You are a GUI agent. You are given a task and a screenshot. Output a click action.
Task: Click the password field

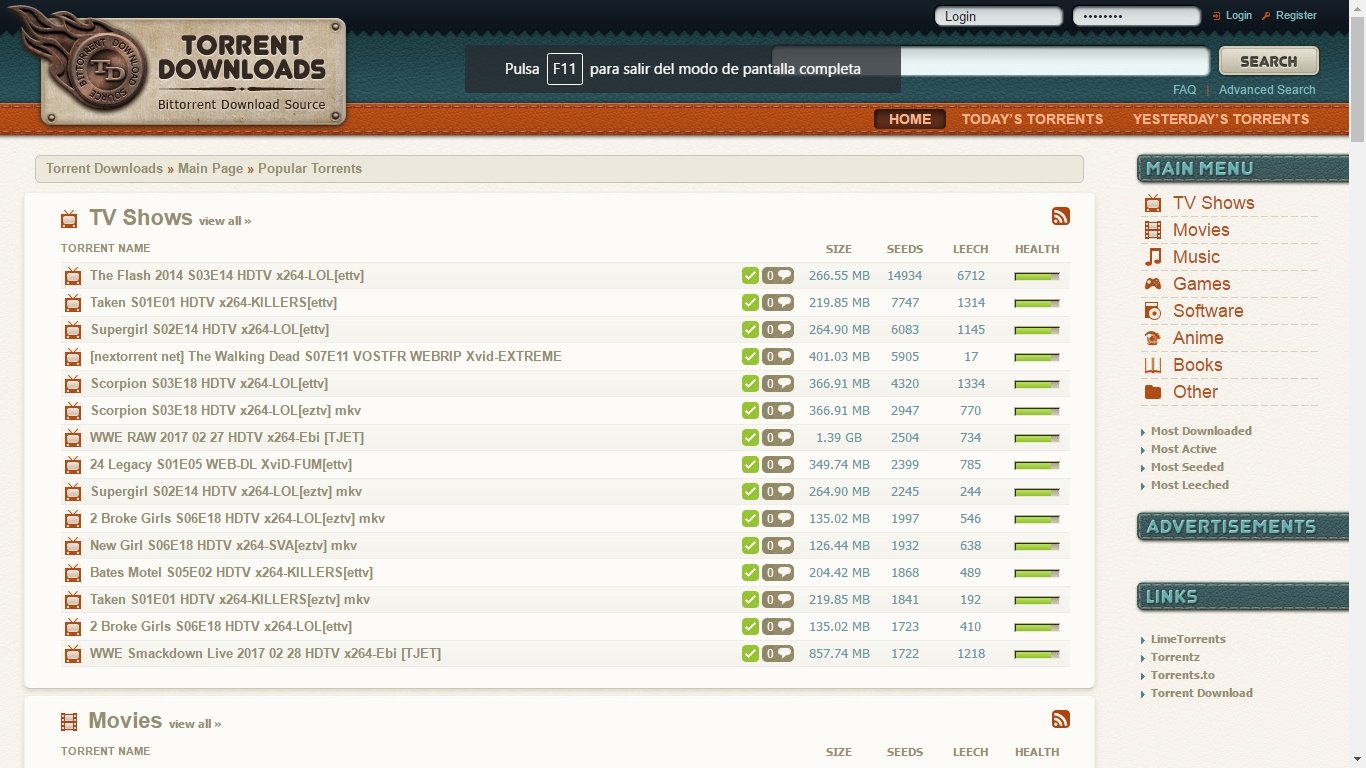tap(1136, 16)
